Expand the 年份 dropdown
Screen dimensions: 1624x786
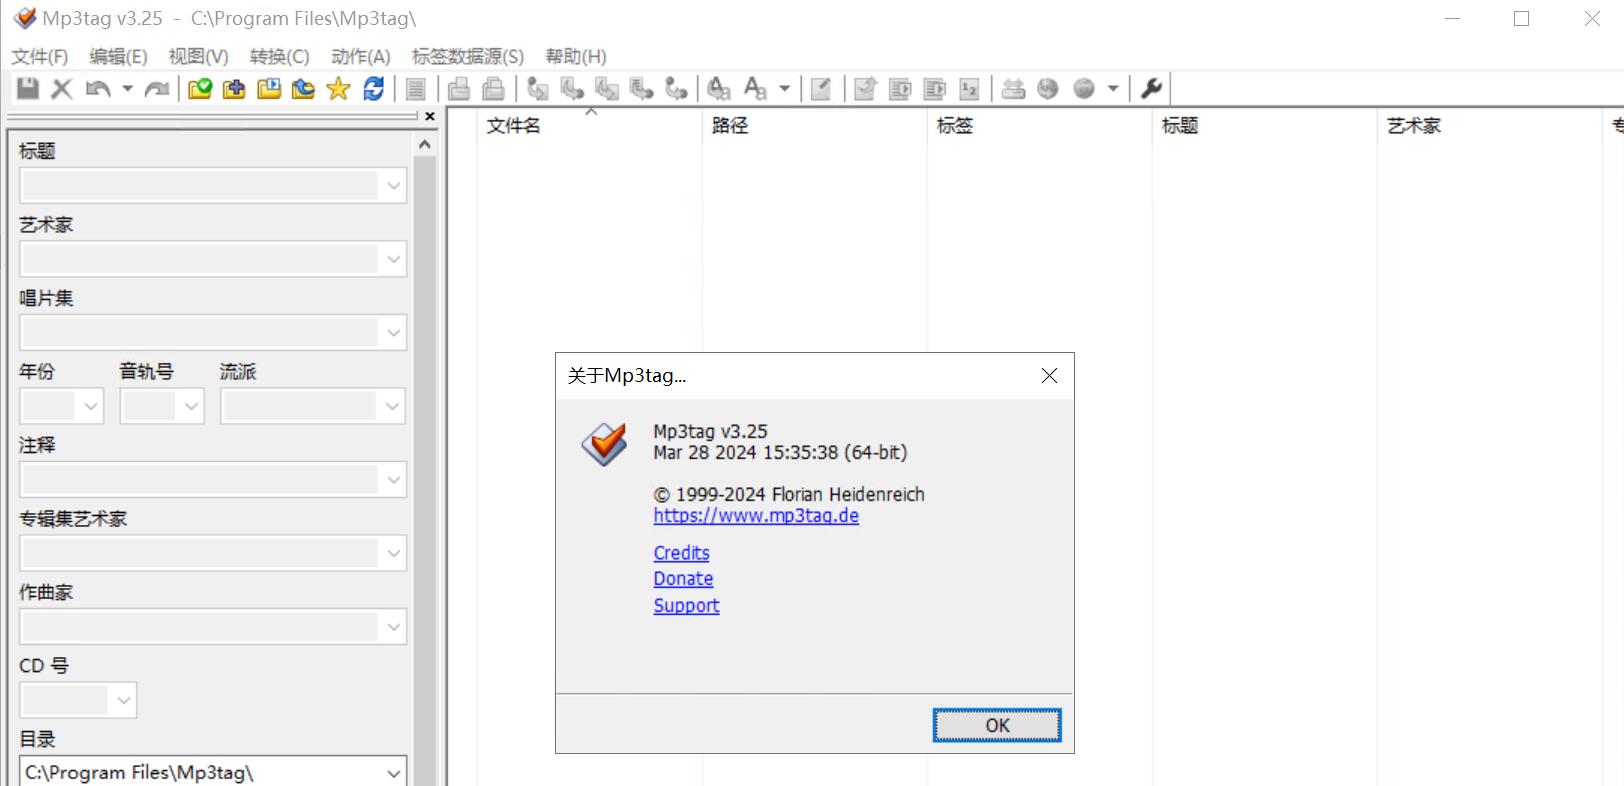(x=91, y=406)
